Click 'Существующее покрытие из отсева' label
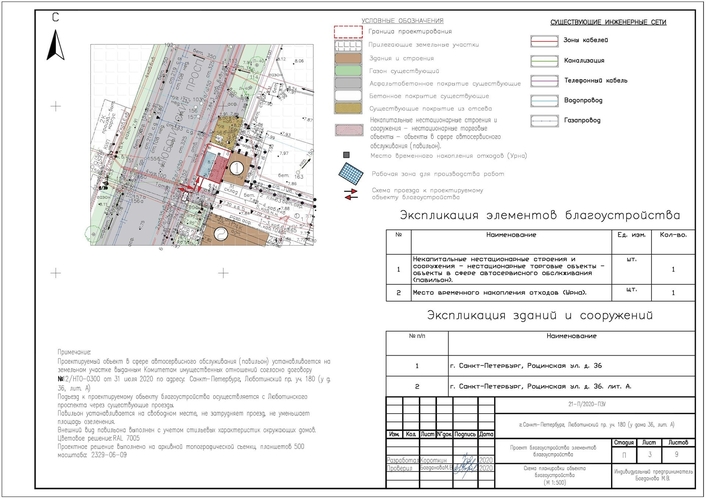This screenshot has height=498, width=706. pyautogui.click(x=430, y=109)
